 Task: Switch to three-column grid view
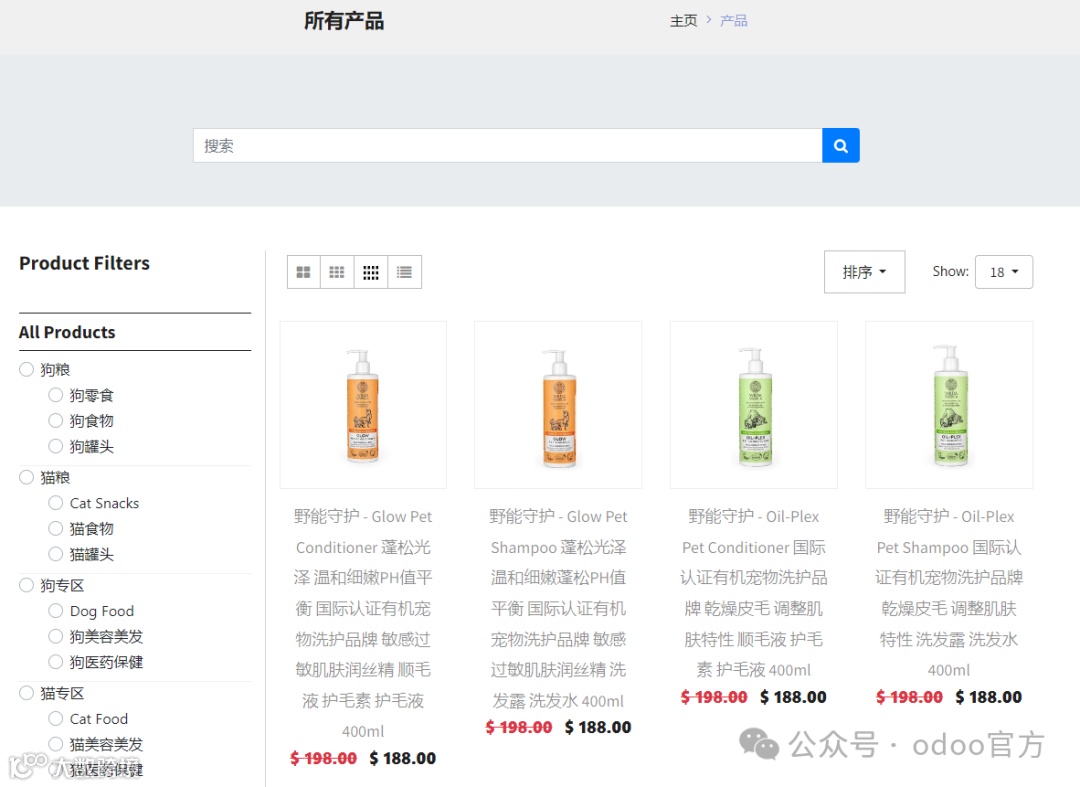[337, 272]
